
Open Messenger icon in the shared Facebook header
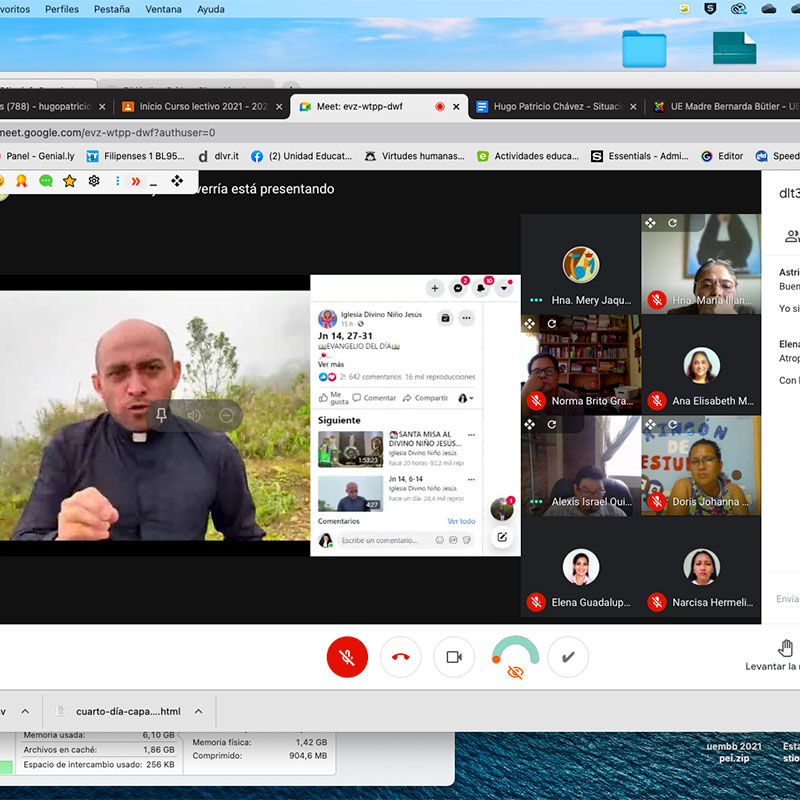(458, 288)
